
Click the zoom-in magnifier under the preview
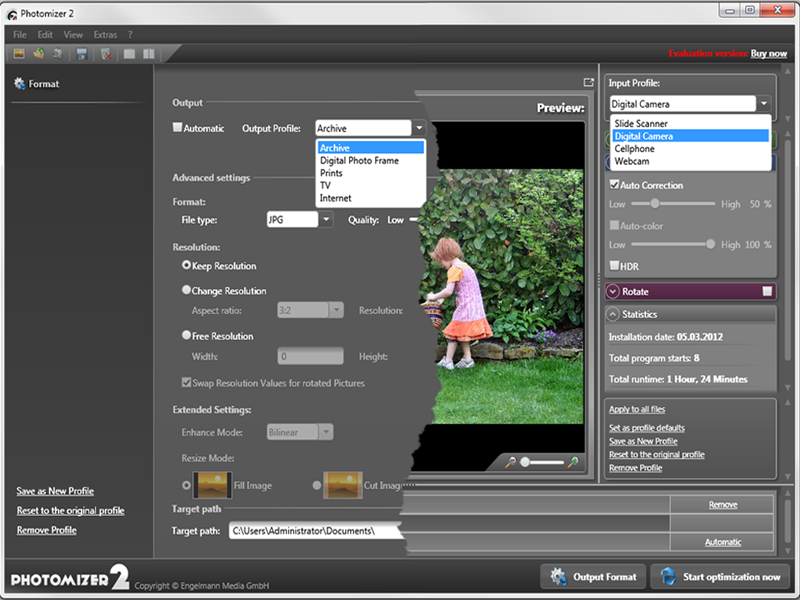point(573,462)
